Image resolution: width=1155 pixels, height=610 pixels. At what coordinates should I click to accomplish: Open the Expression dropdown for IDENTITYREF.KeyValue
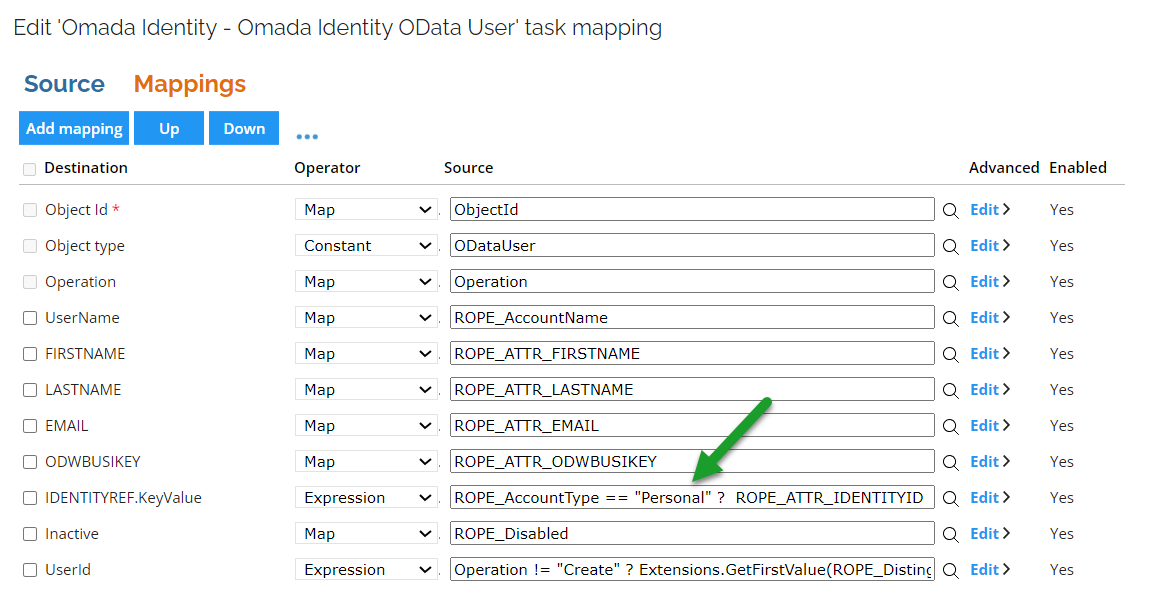pyautogui.click(x=366, y=497)
